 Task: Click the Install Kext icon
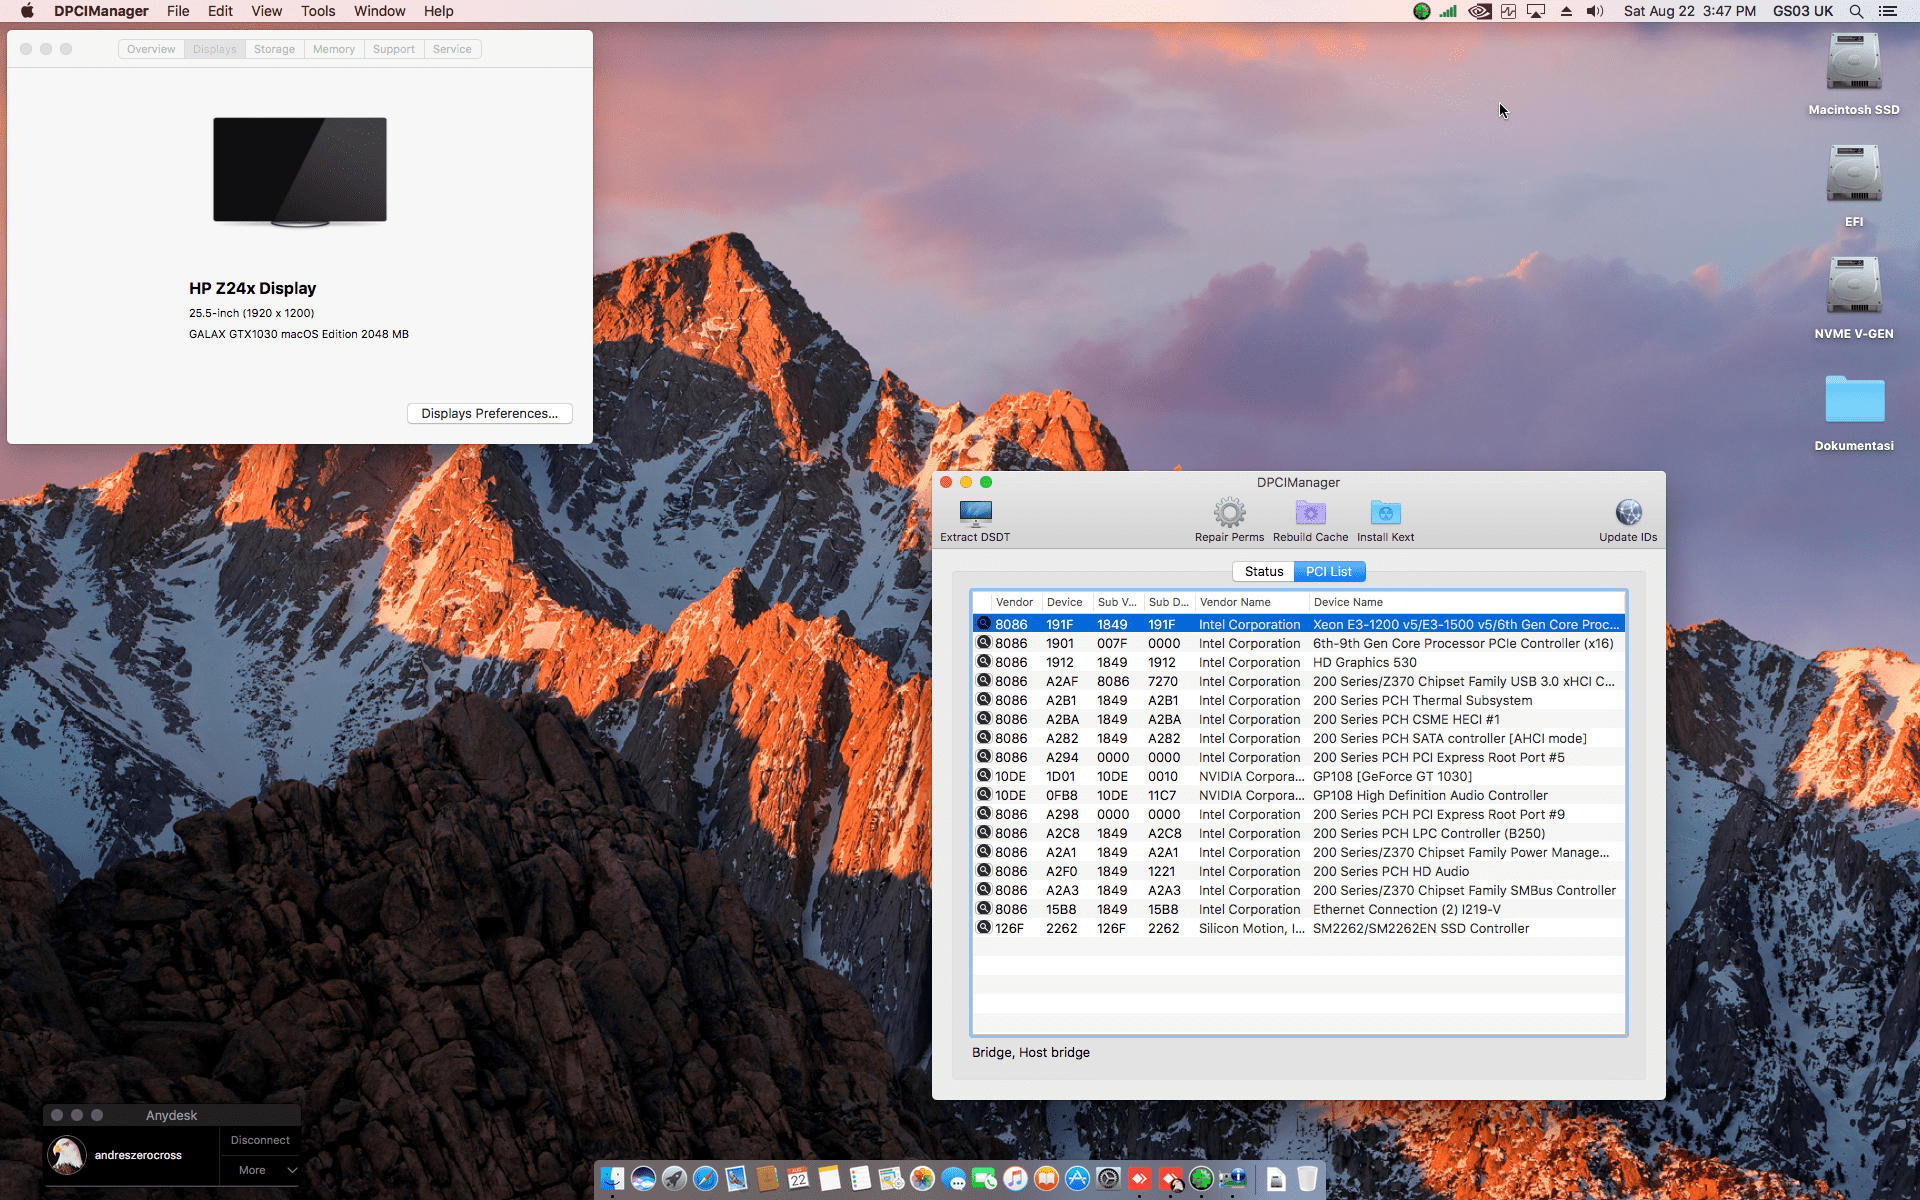tap(1385, 514)
